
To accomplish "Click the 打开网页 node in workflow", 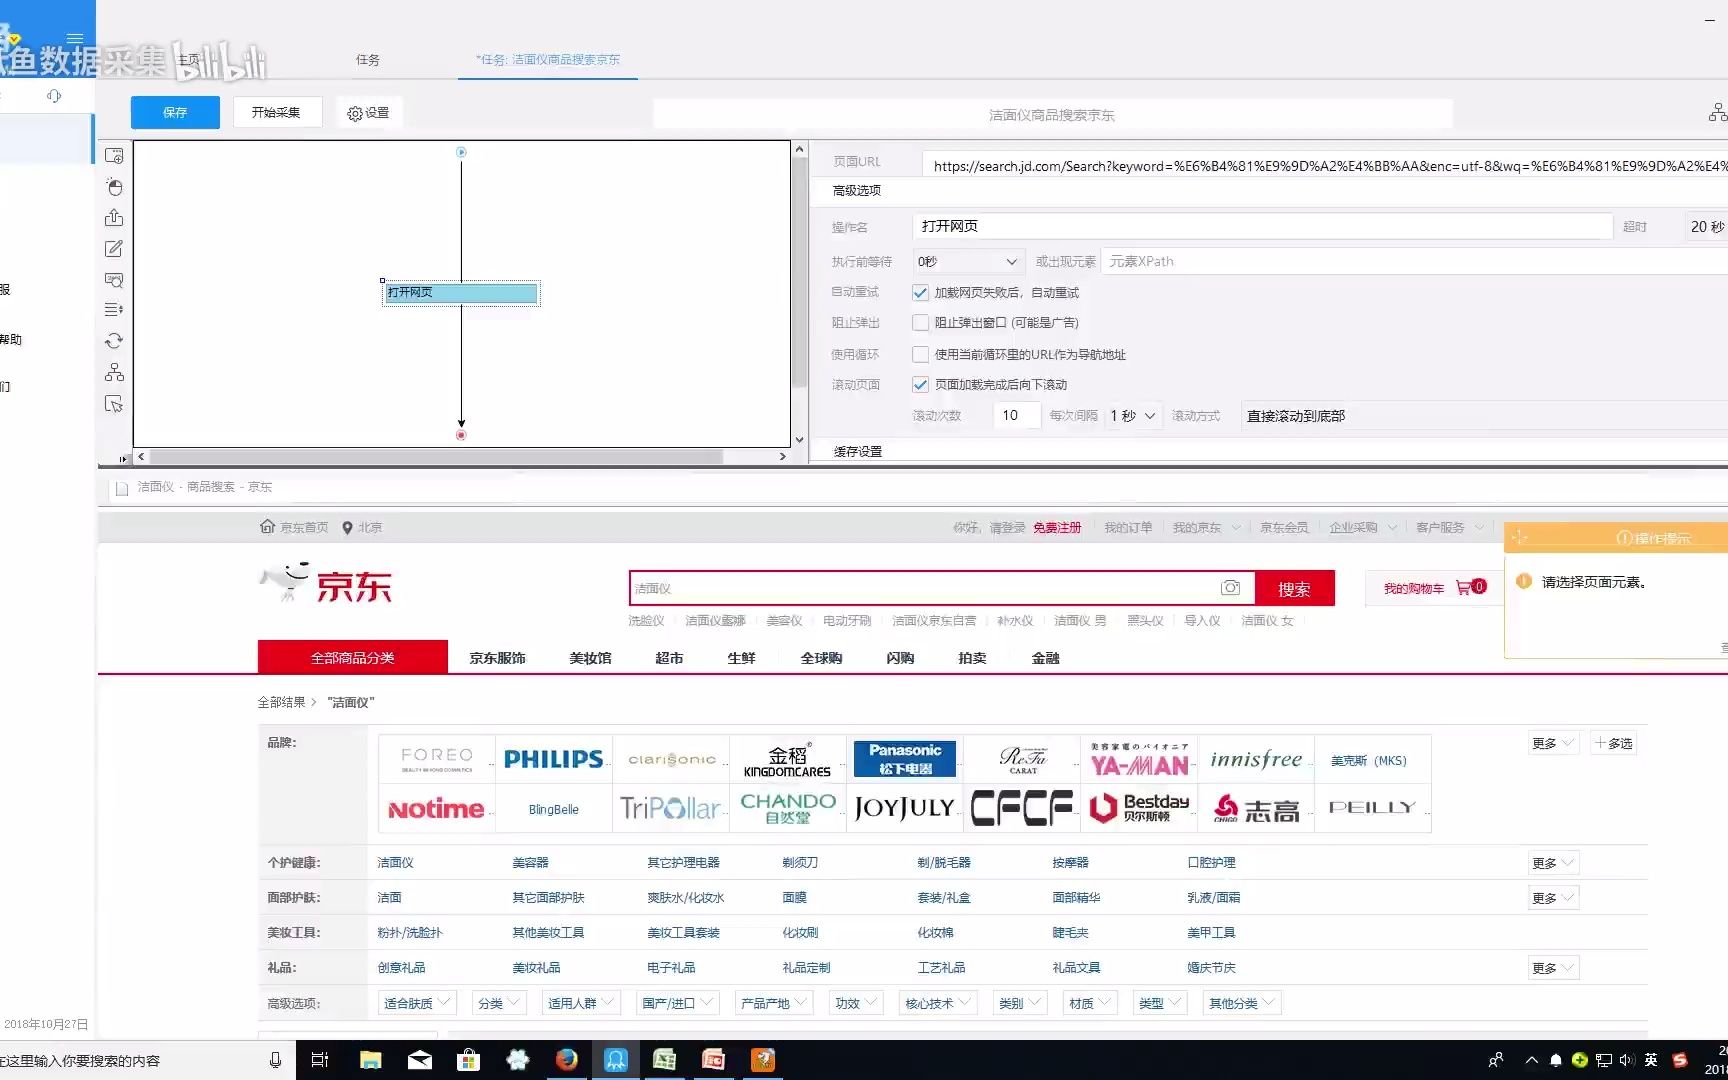I will click(461, 293).
